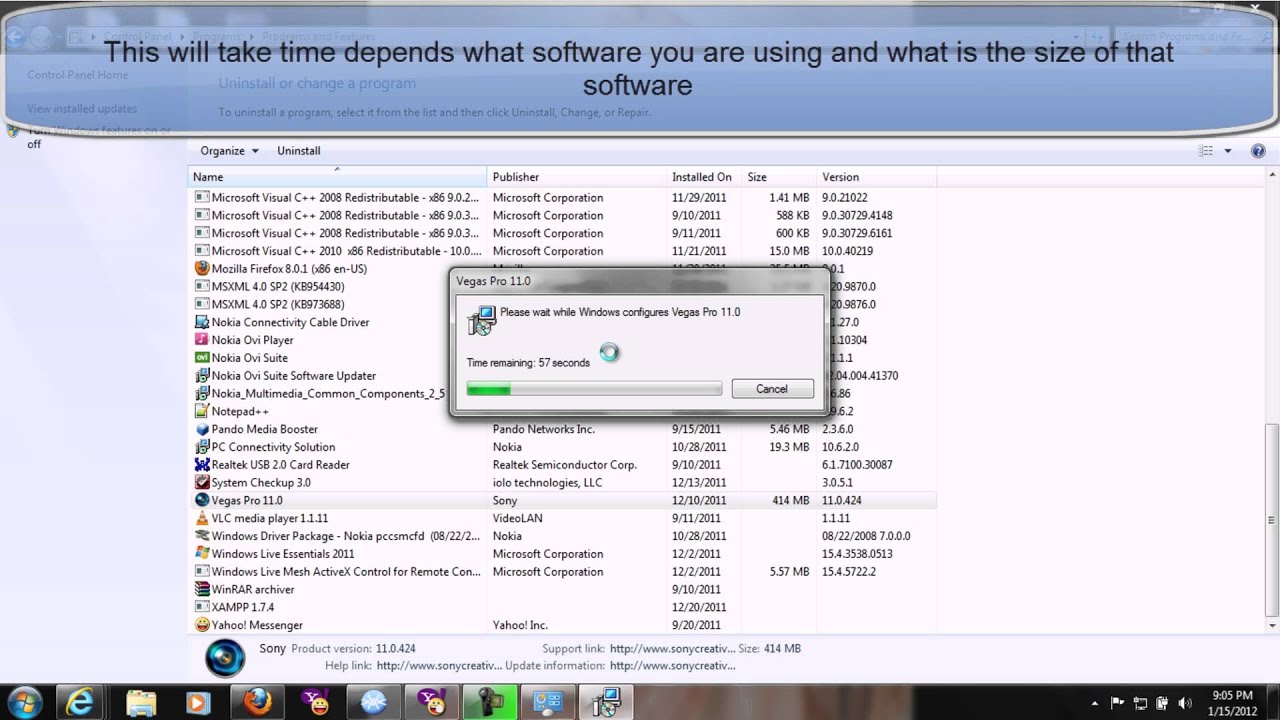Click the Vegas Pro progress bar
The height and width of the screenshot is (720, 1280).
coord(594,389)
